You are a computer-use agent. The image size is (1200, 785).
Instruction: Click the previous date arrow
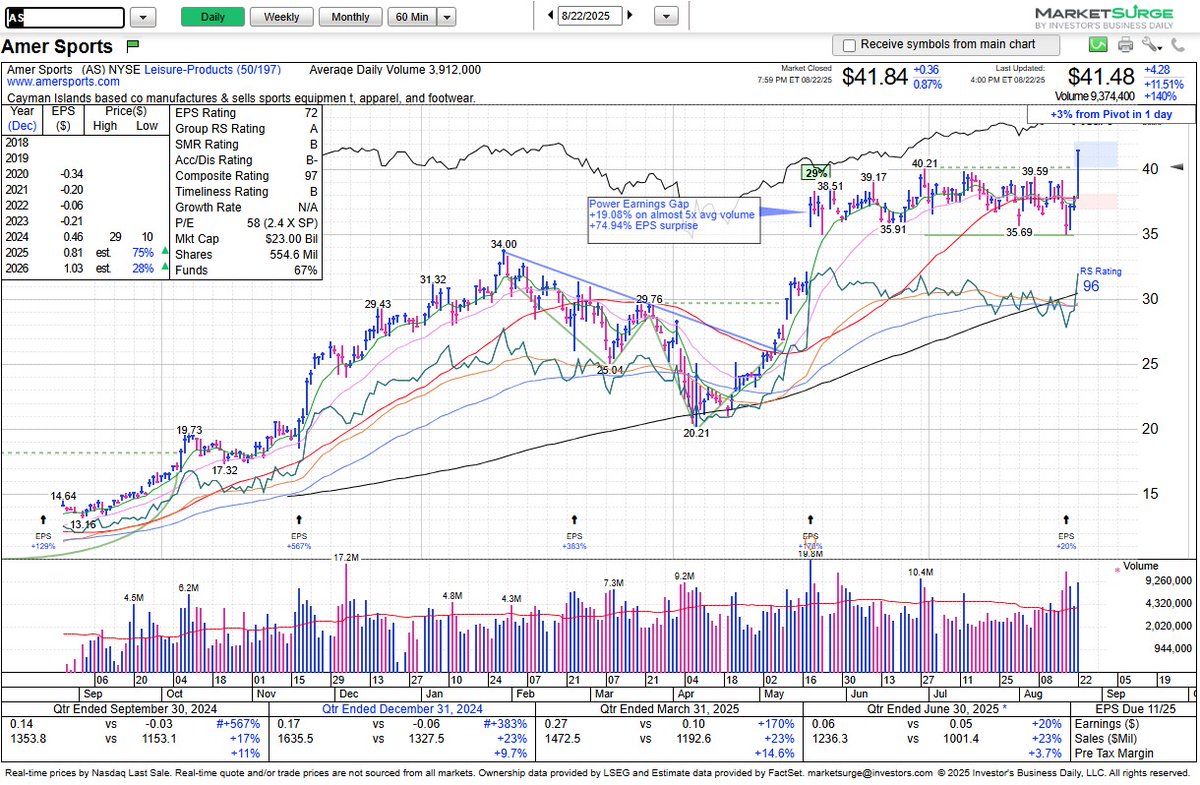tap(548, 15)
